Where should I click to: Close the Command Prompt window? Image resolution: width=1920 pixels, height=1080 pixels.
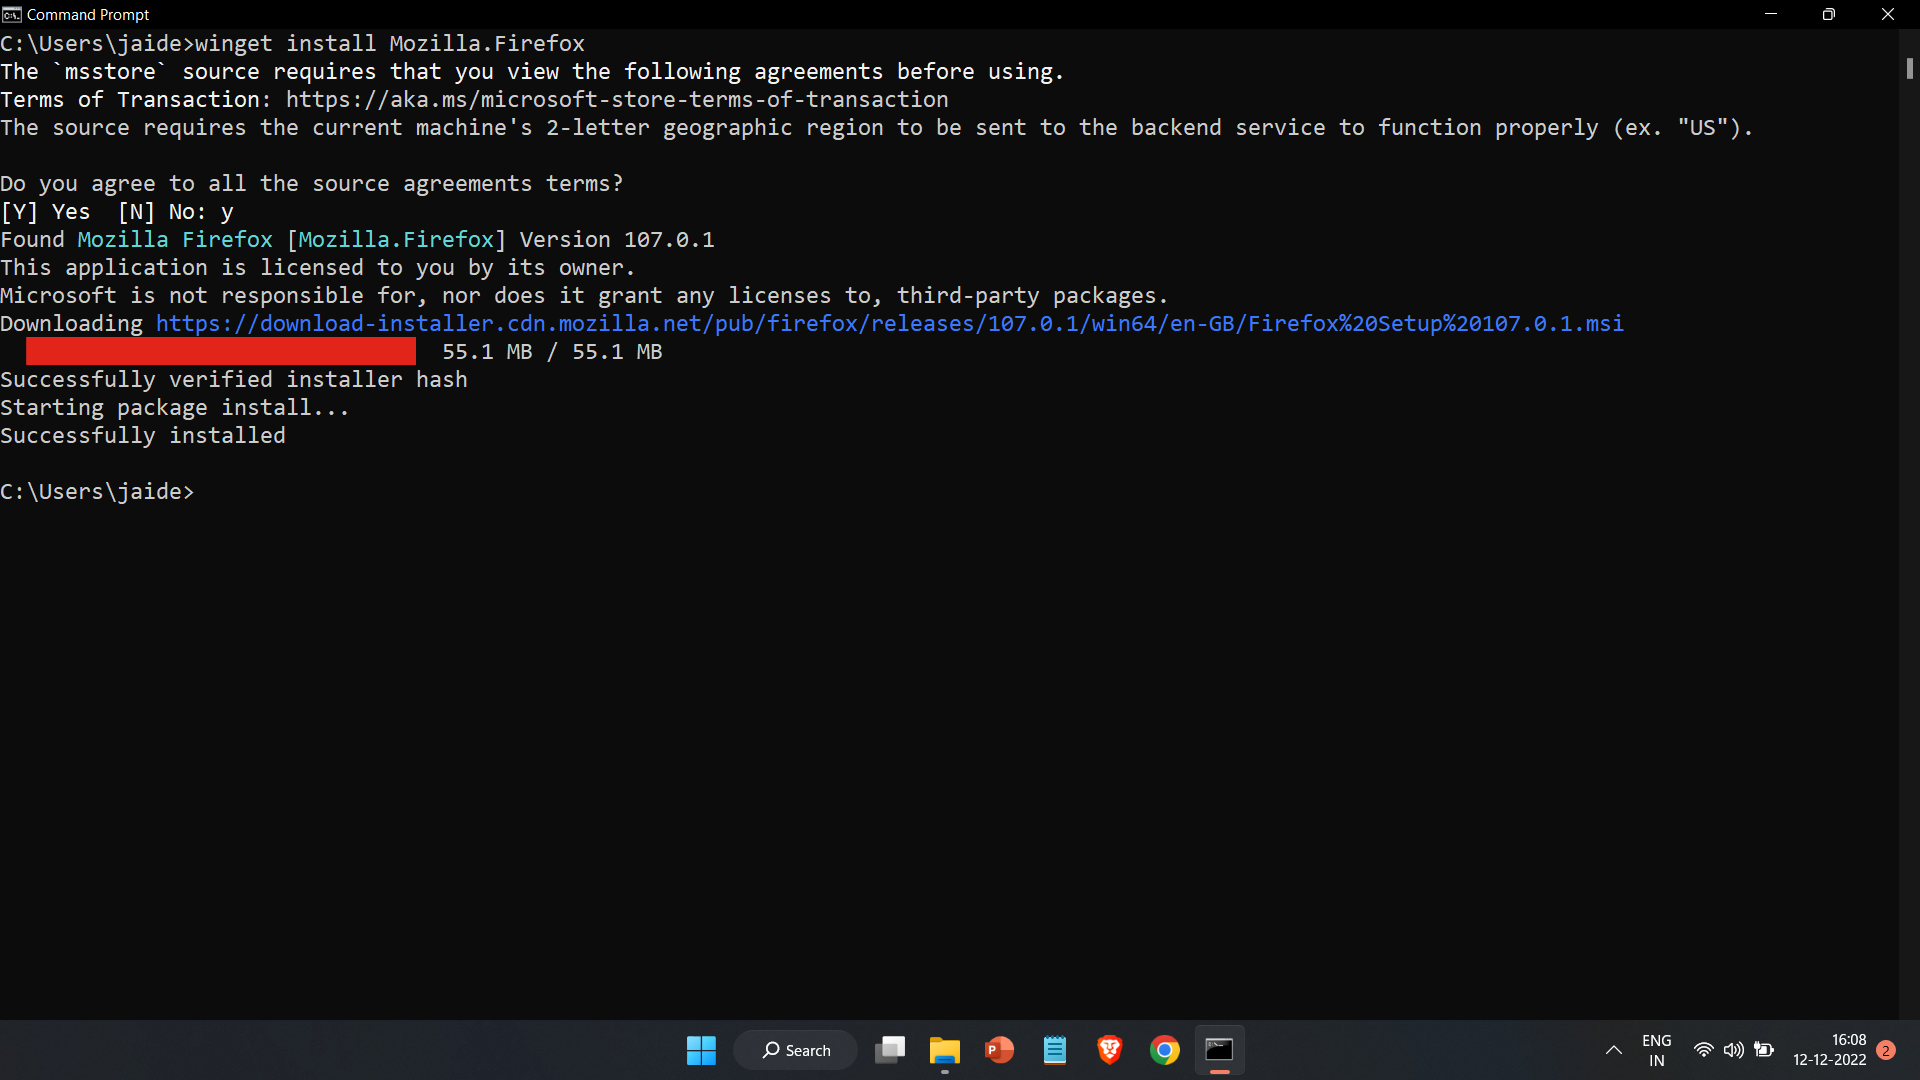[1888, 14]
